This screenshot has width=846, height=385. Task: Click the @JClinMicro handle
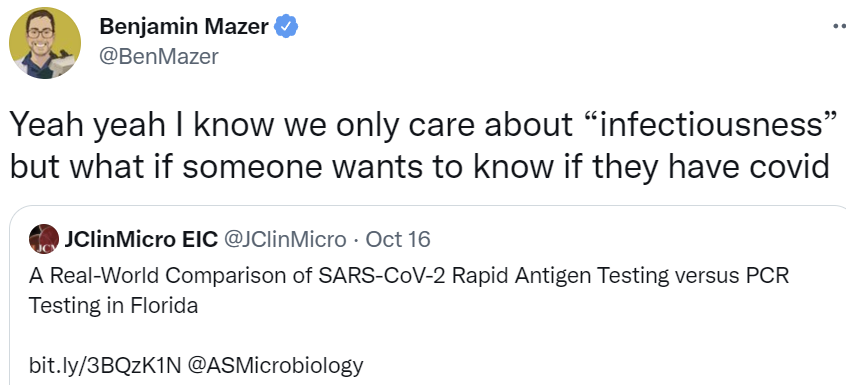(x=285, y=239)
